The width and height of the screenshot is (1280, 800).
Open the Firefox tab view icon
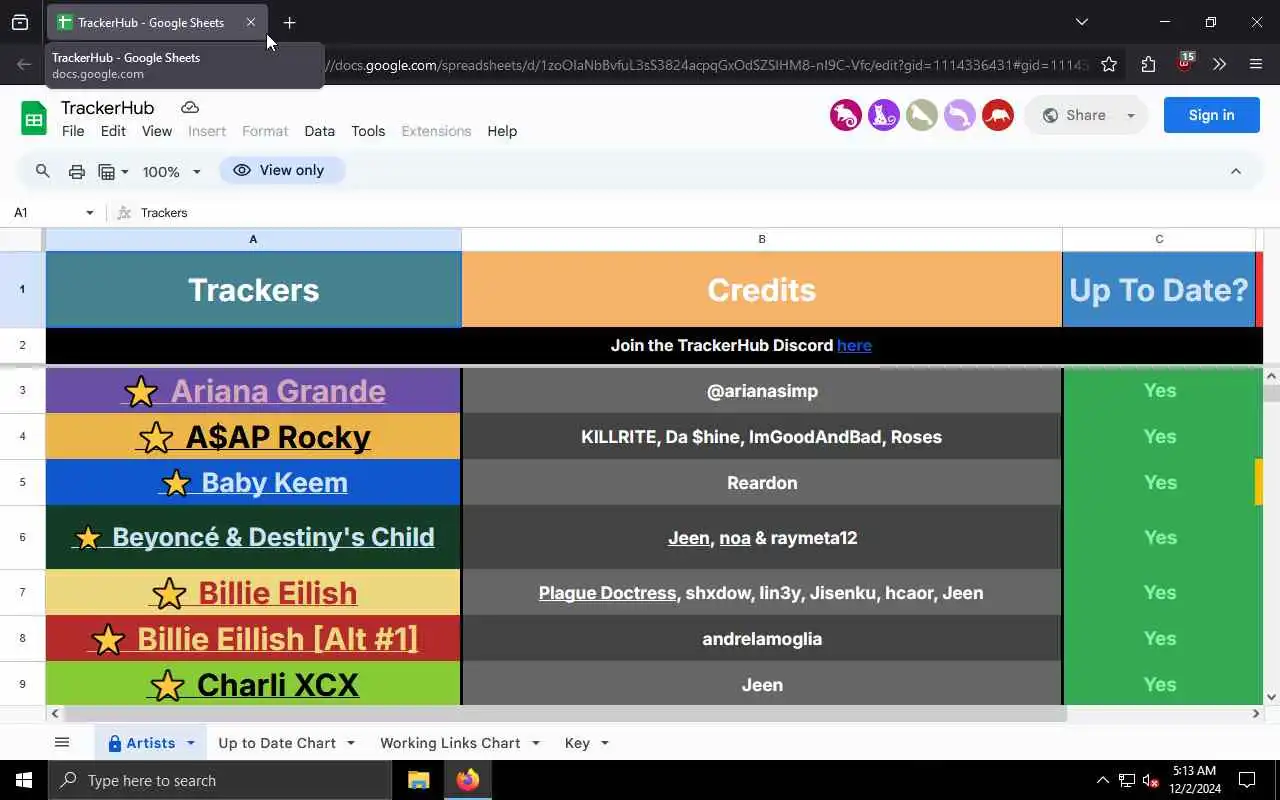click(20, 22)
